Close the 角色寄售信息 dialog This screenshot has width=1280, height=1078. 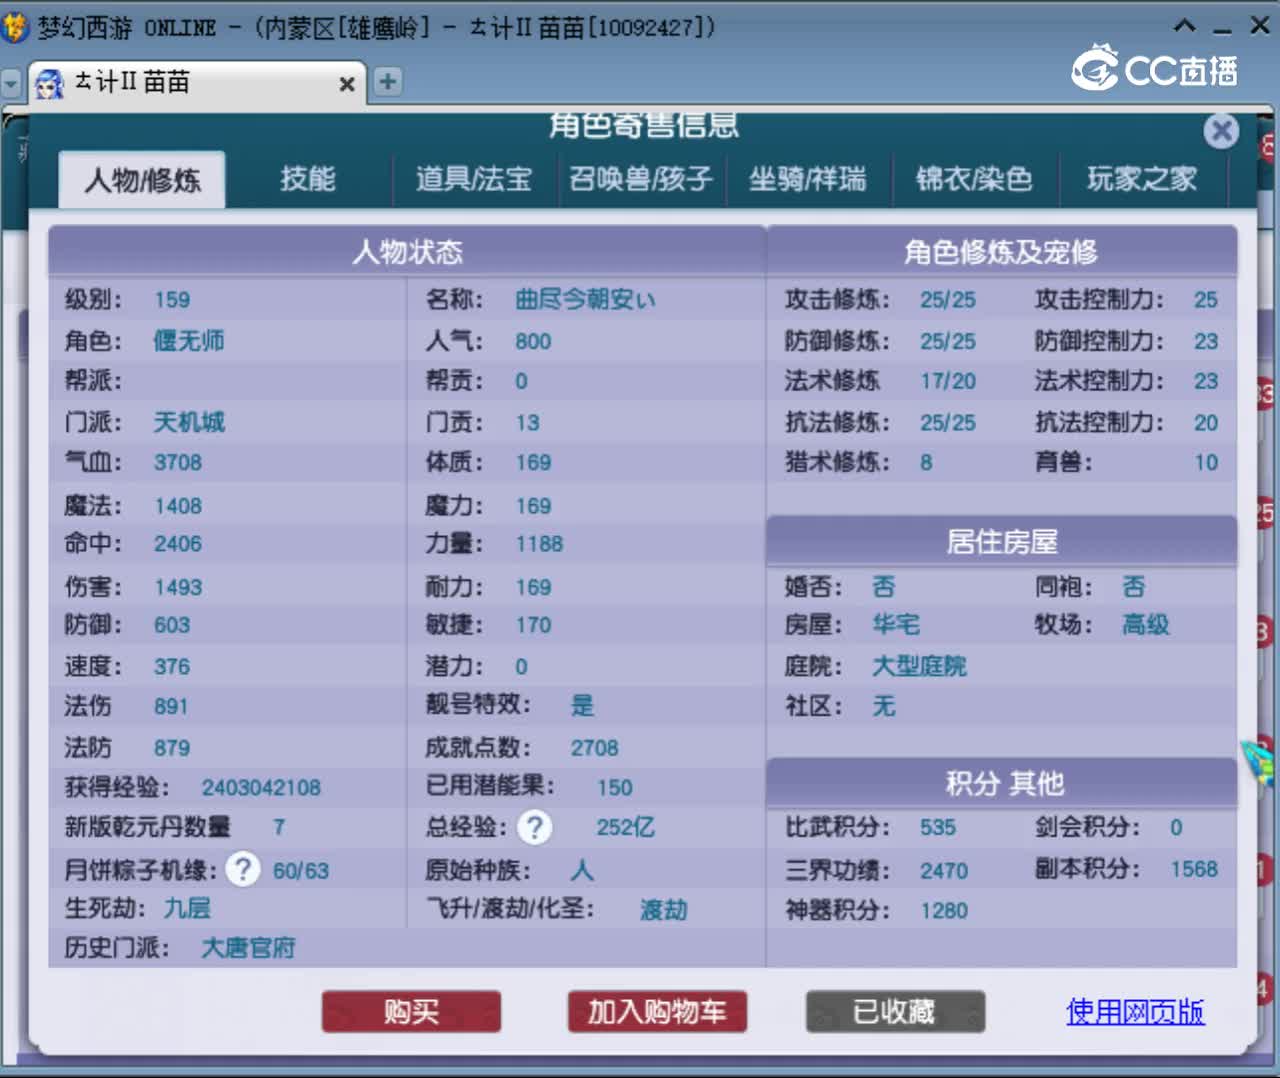point(1221,131)
